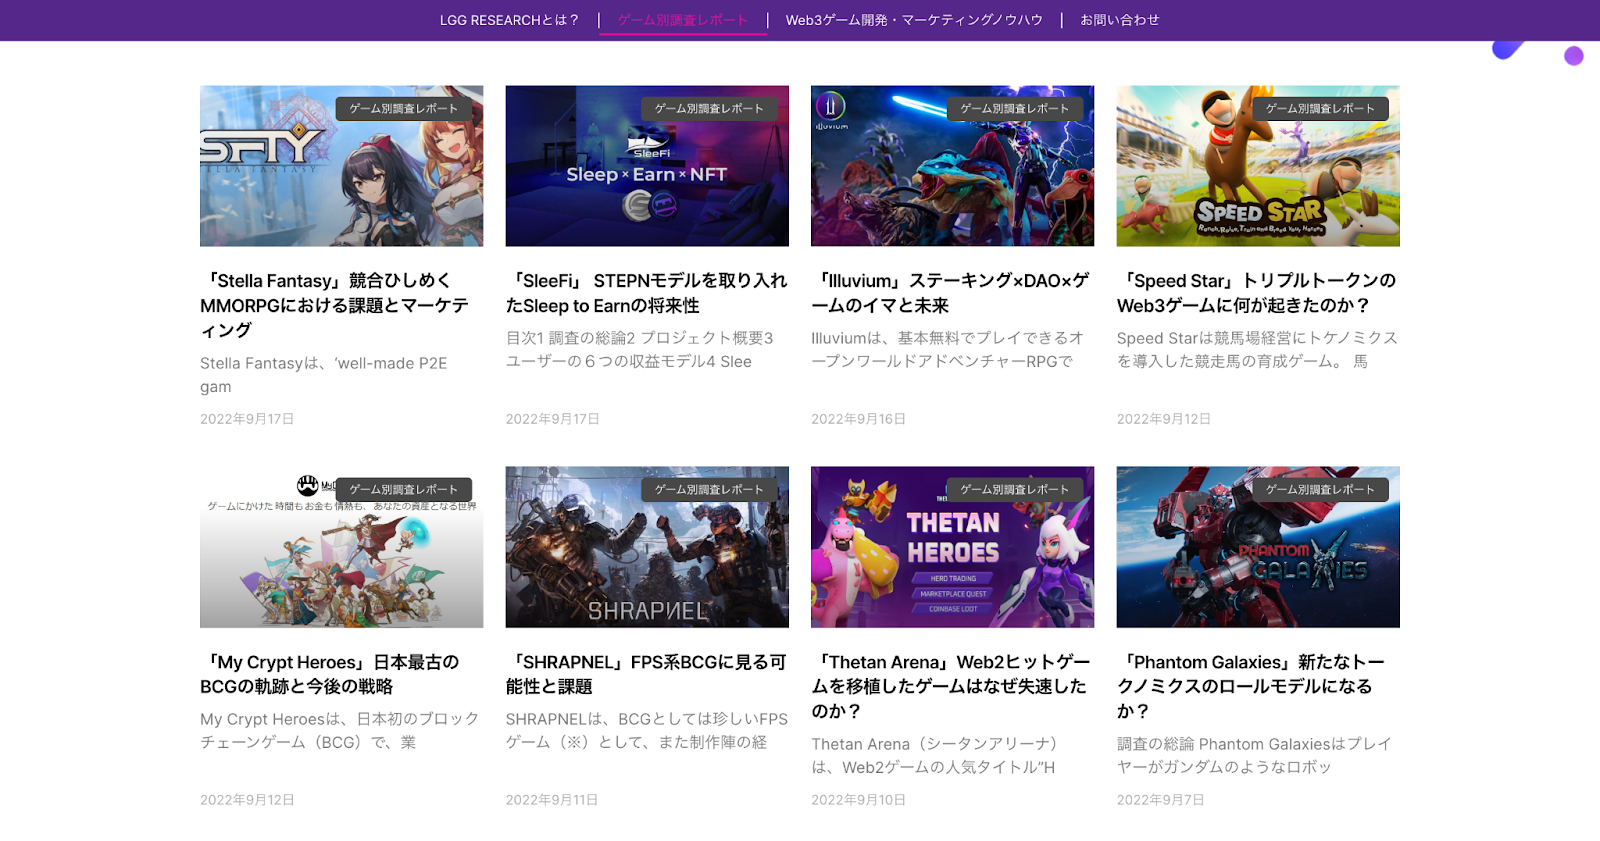Open Web3ゲーム開発・マーケティングノウハウ menu item

pos(914,20)
